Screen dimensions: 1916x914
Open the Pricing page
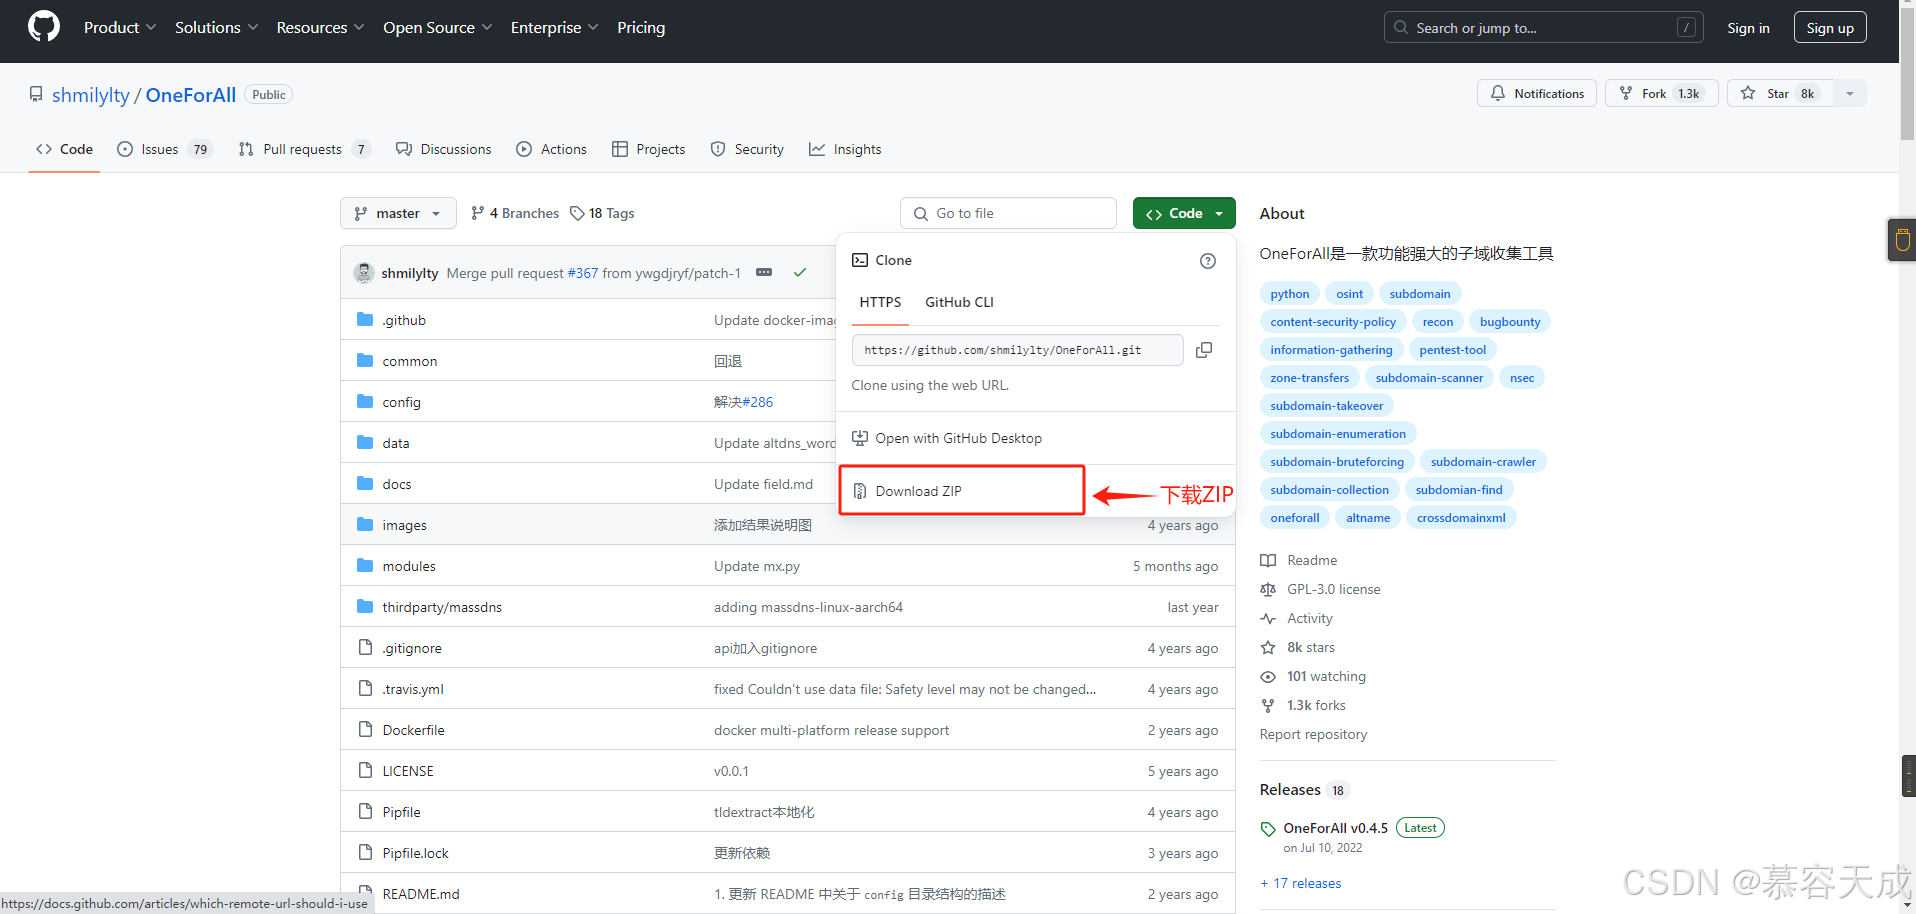click(x=641, y=27)
